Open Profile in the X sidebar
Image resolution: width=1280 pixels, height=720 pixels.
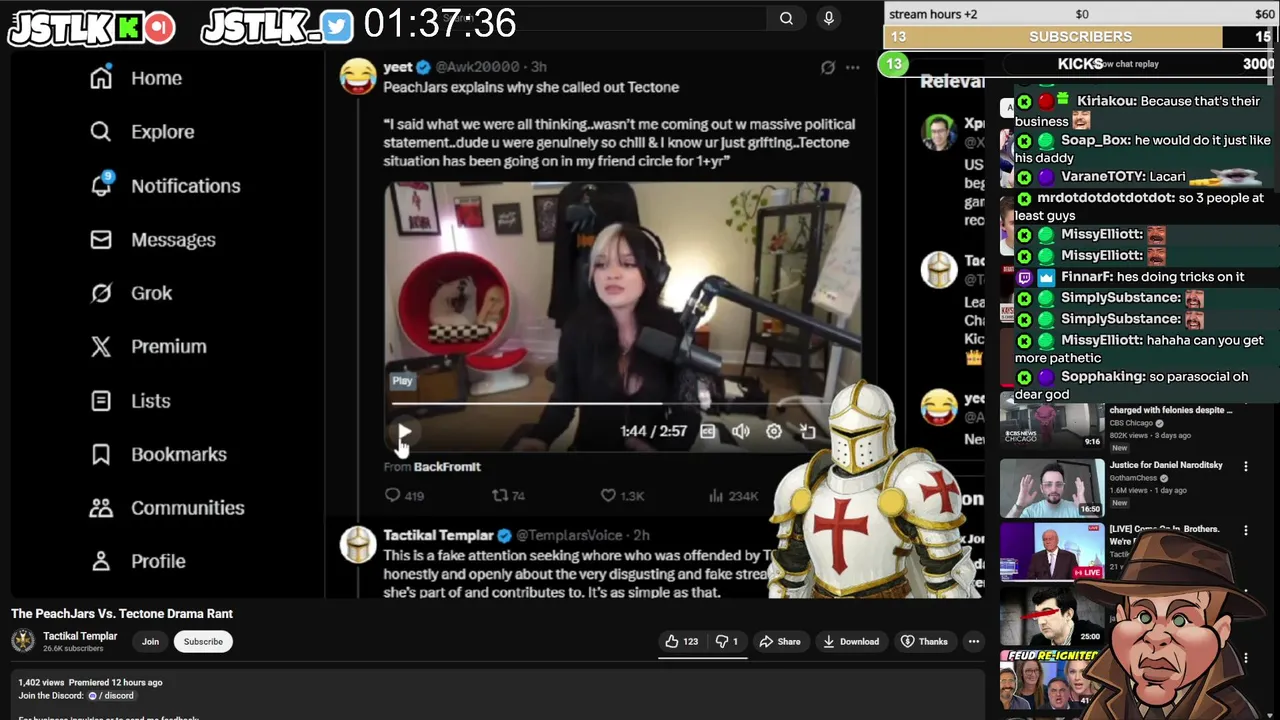click(x=137, y=561)
